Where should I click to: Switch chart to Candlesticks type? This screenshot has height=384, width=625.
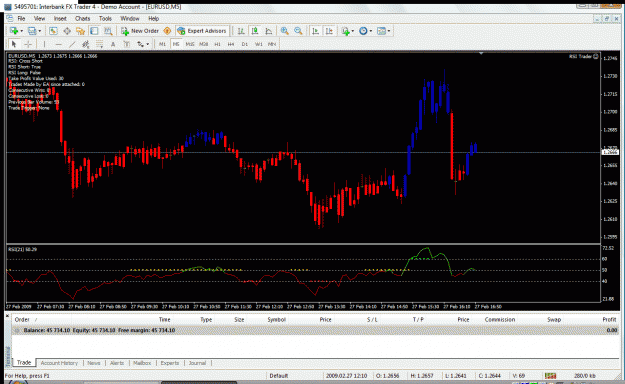coord(255,31)
